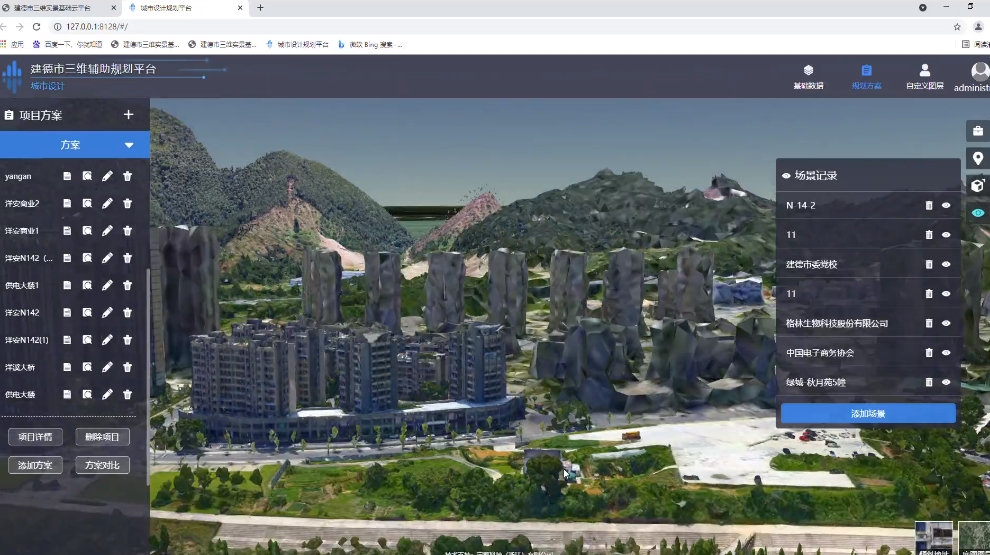Open document icon for 洋安商业2

pos(67,203)
